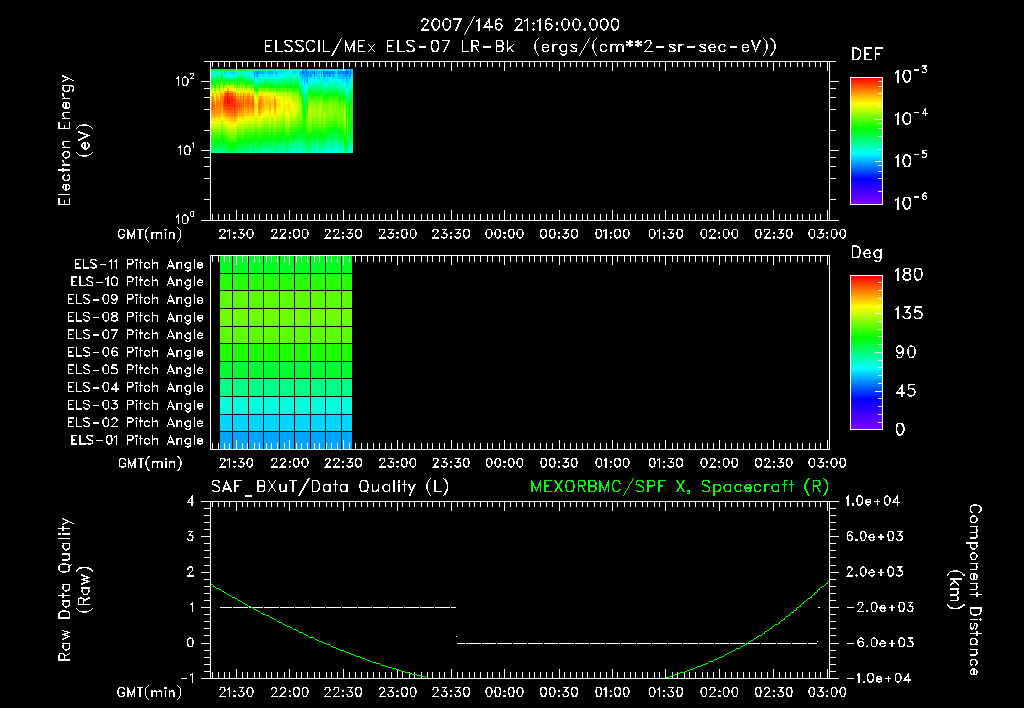Viewport: 1024px width, 708px height.
Task: Click the 03:00 time tick under data quality panel
Action: [x=827, y=692]
